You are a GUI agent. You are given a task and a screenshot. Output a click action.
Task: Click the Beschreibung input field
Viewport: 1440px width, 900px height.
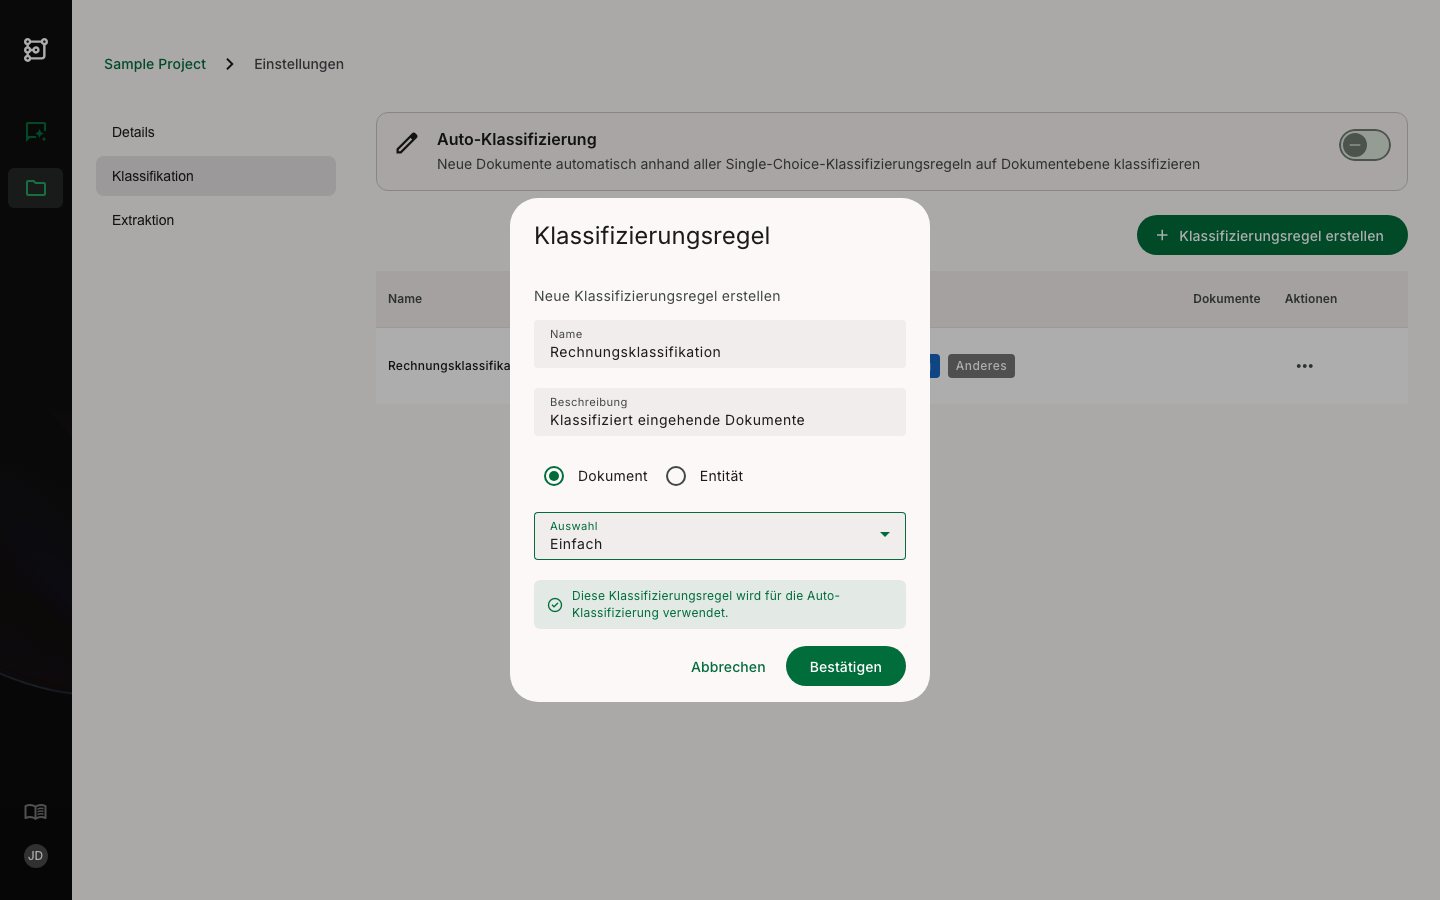click(720, 412)
